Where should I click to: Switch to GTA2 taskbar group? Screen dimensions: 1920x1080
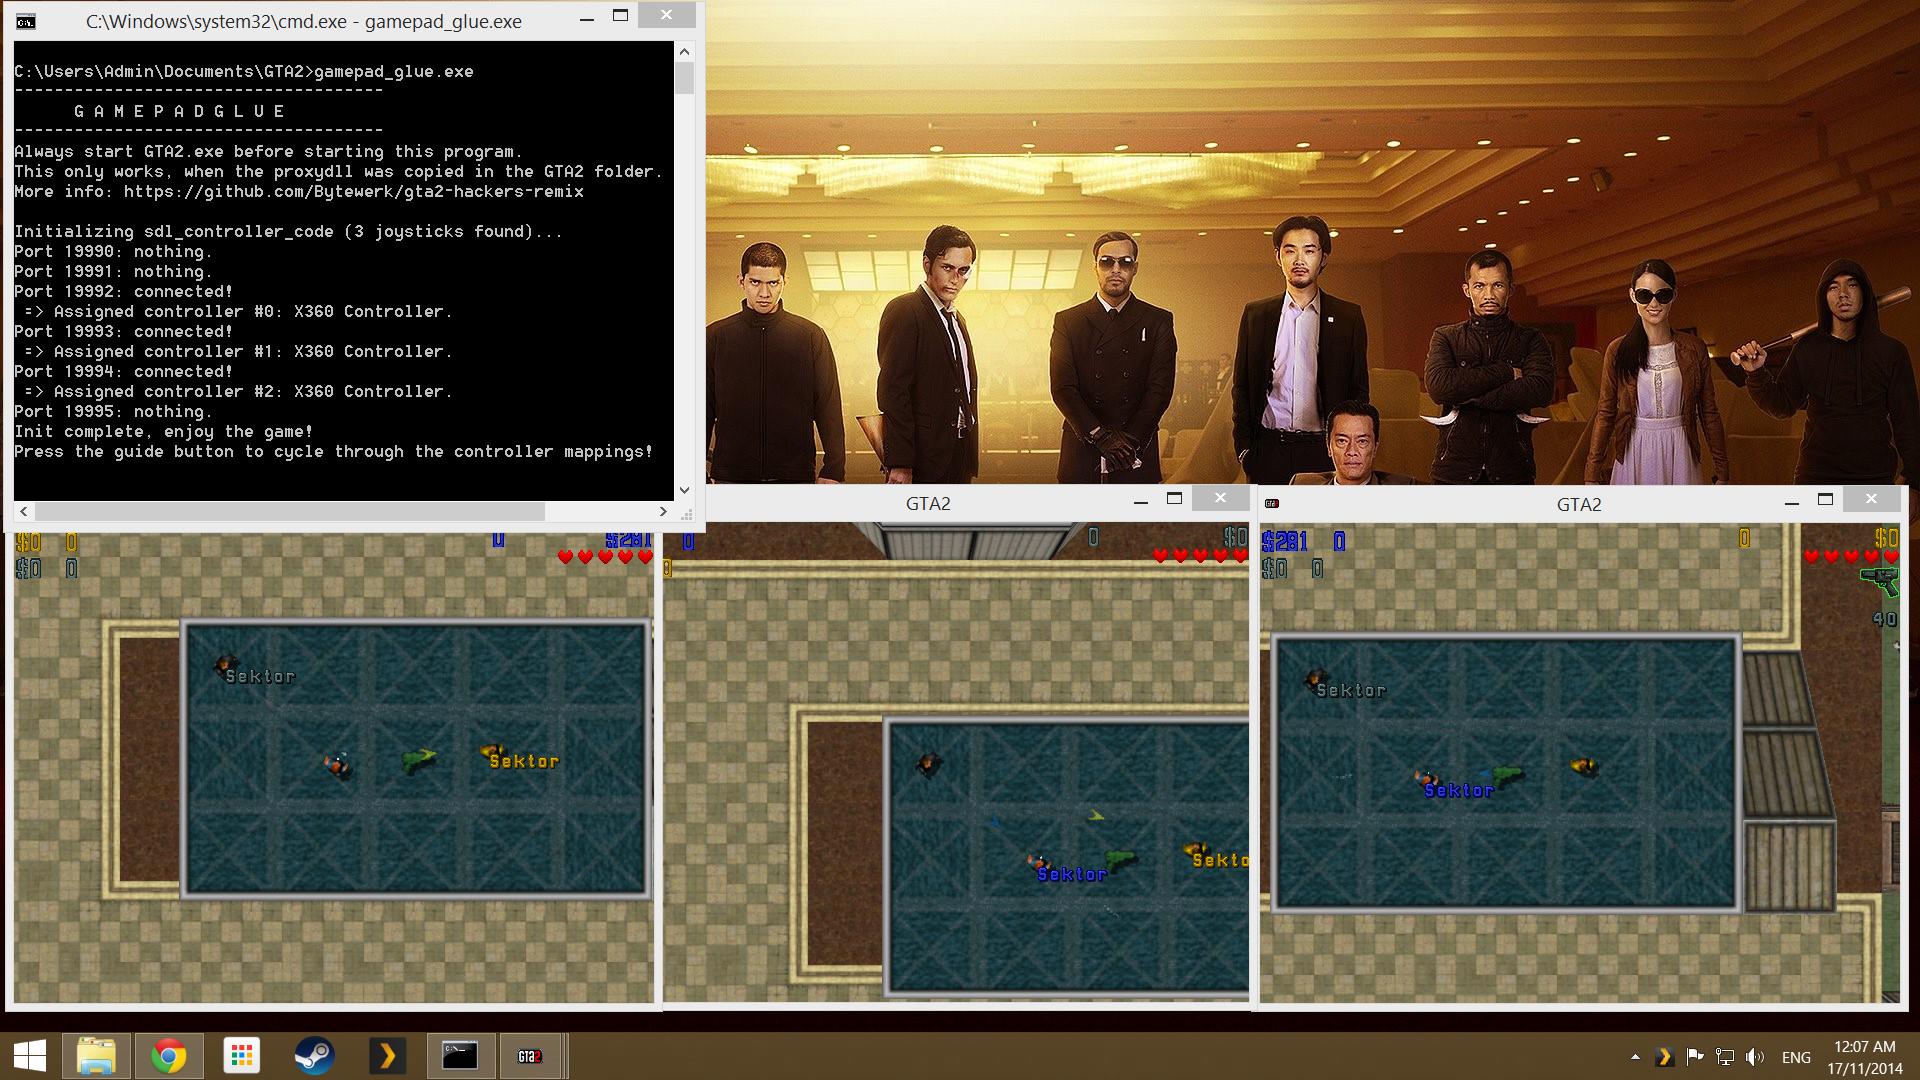[x=531, y=1056]
